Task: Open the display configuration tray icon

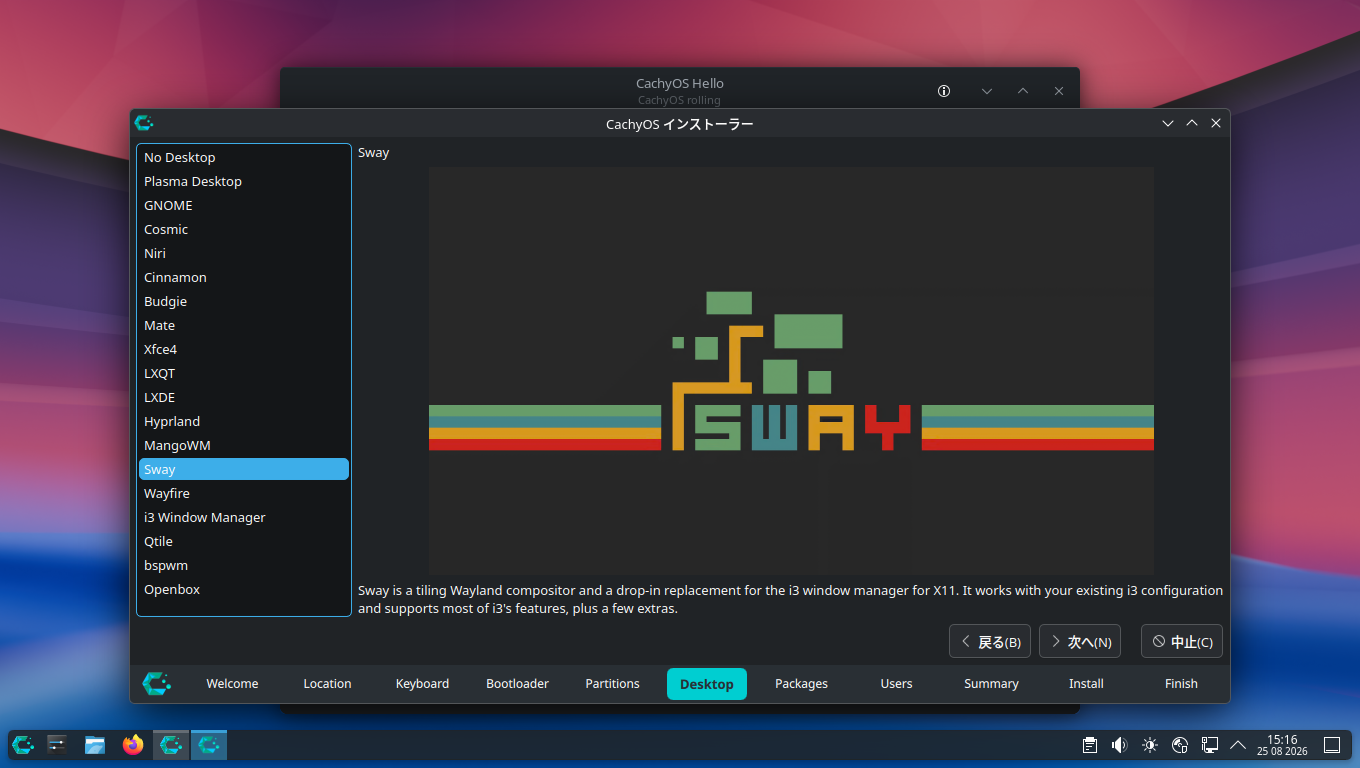Action: click(x=1209, y=745)
